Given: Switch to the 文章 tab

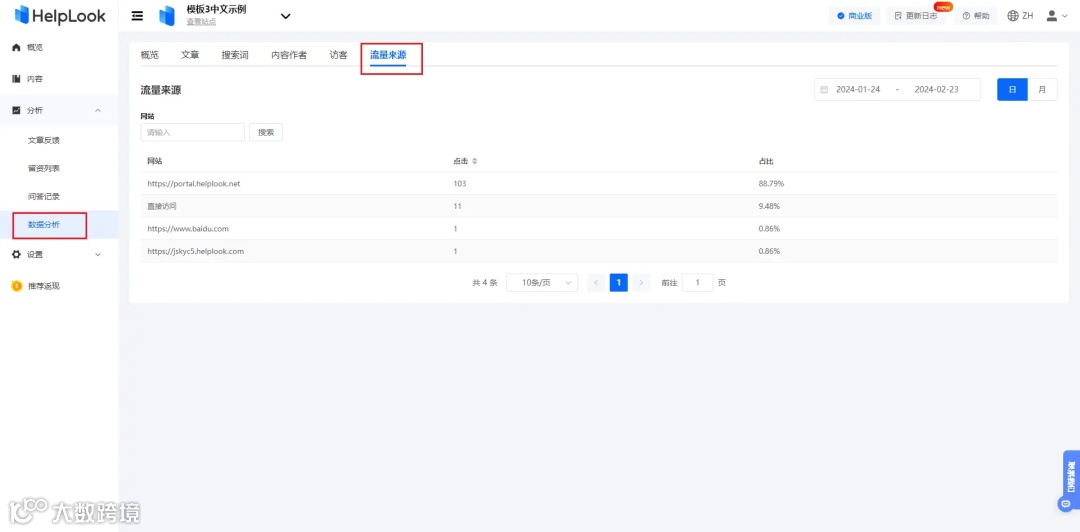Looking at the screenshot, I should tap(190, 55).
